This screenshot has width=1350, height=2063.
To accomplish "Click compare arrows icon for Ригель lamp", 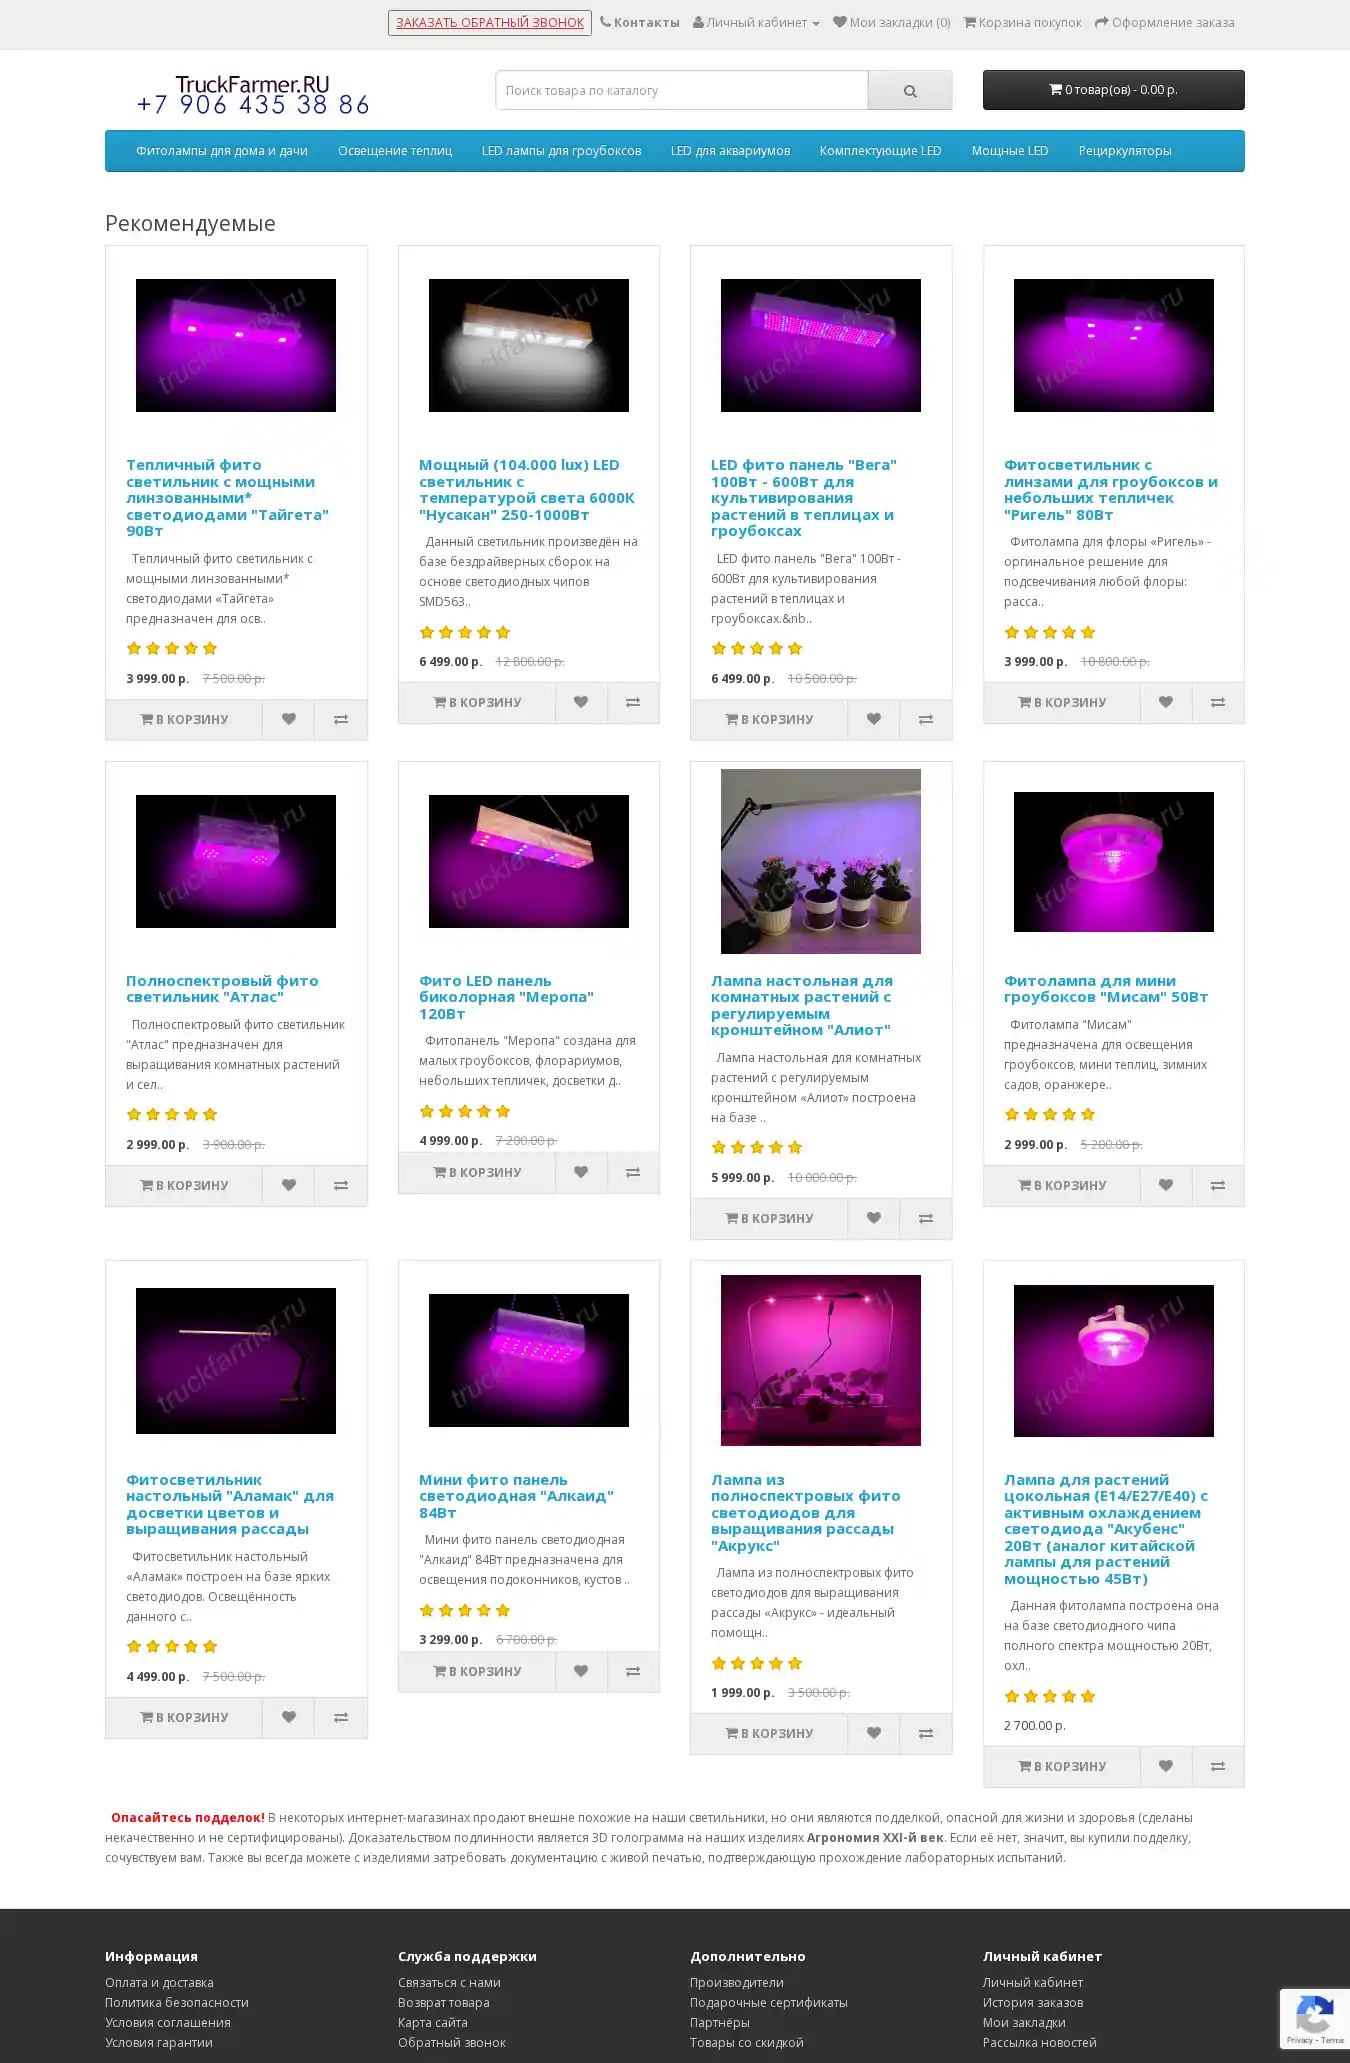I will (1218, 703).
